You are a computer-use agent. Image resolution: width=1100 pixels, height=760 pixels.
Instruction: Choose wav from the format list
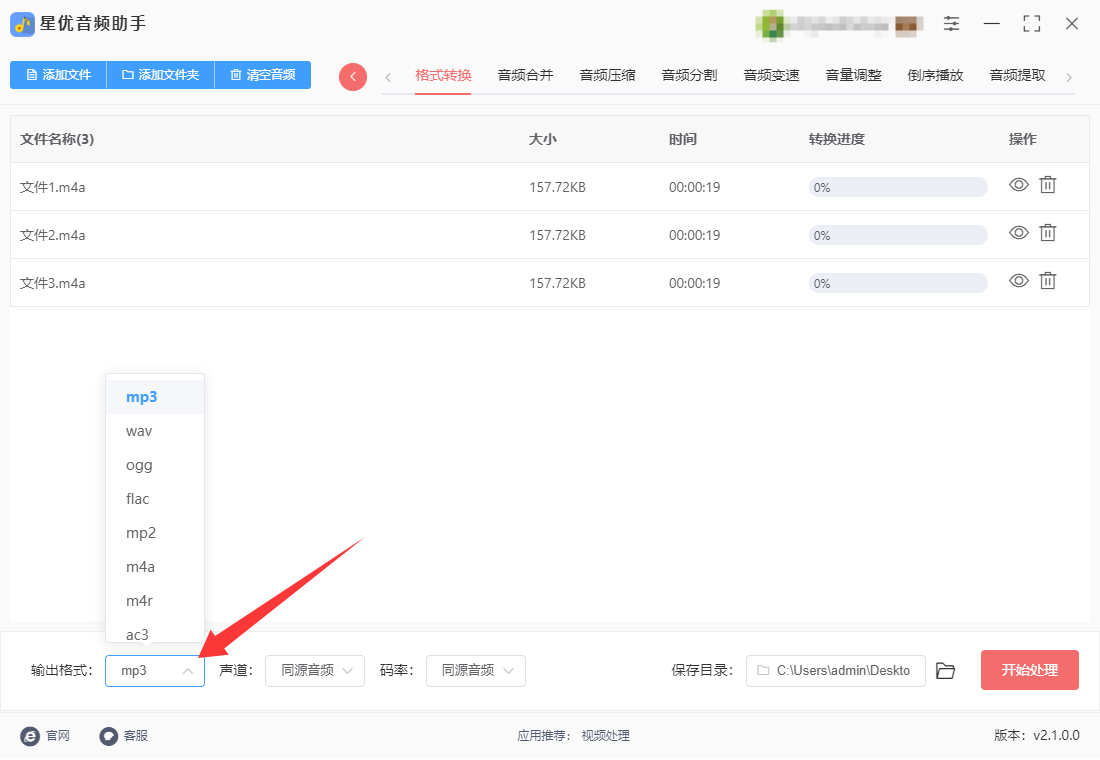click(x=155, y=431)
